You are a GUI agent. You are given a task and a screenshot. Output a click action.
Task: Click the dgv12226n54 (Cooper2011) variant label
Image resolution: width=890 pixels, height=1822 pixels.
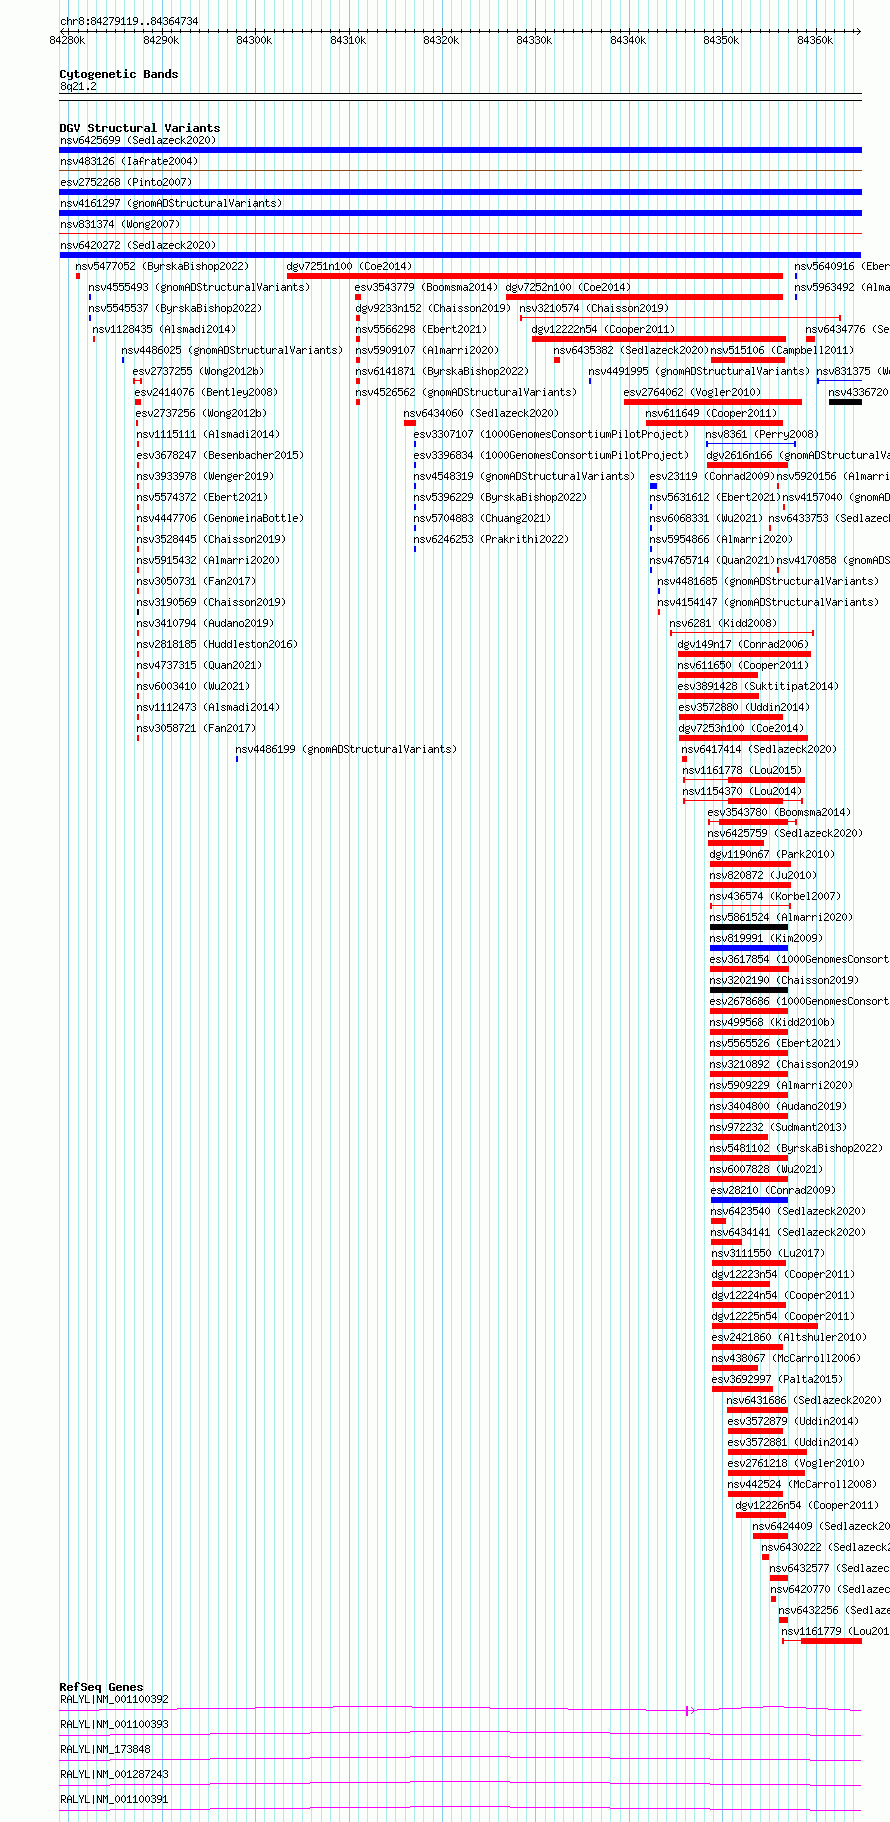(x=807, y=1505)
